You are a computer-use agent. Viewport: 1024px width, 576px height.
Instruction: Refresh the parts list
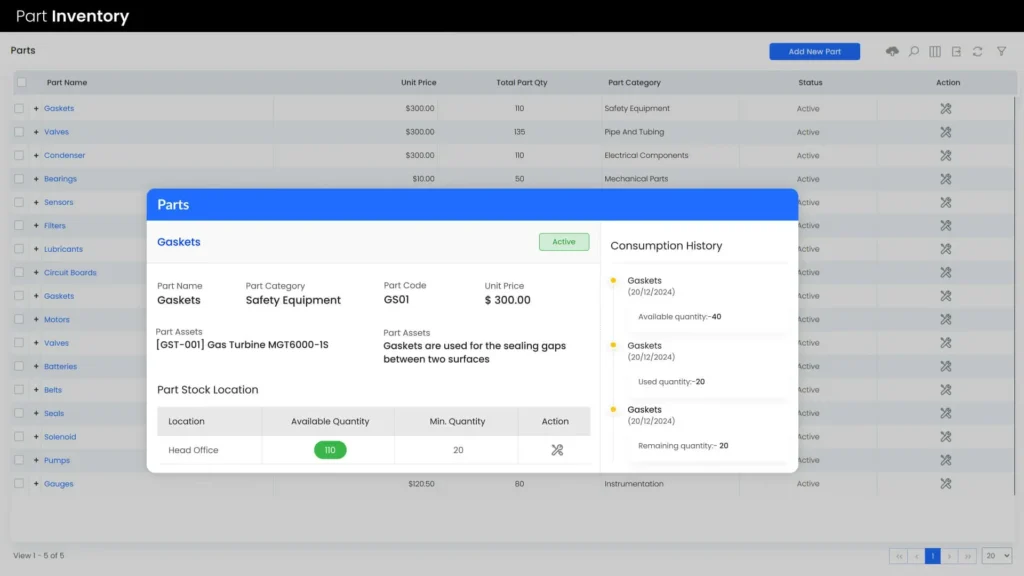tap(978, 52)
